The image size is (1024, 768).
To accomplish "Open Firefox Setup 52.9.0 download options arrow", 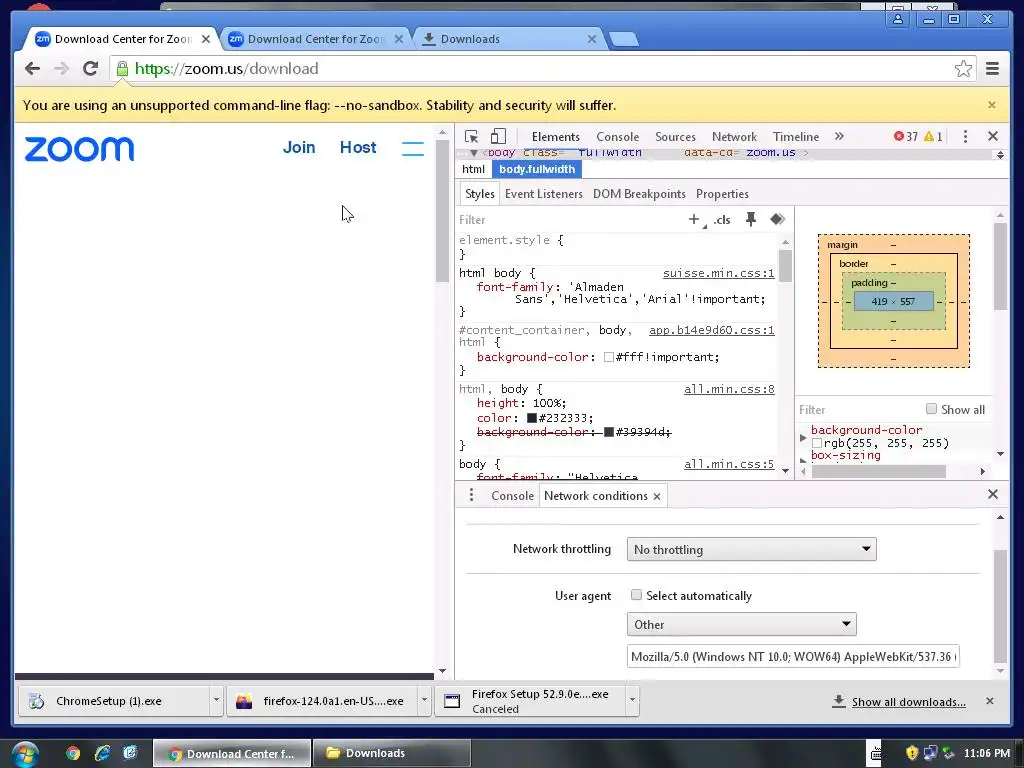I will click(632, 701).
